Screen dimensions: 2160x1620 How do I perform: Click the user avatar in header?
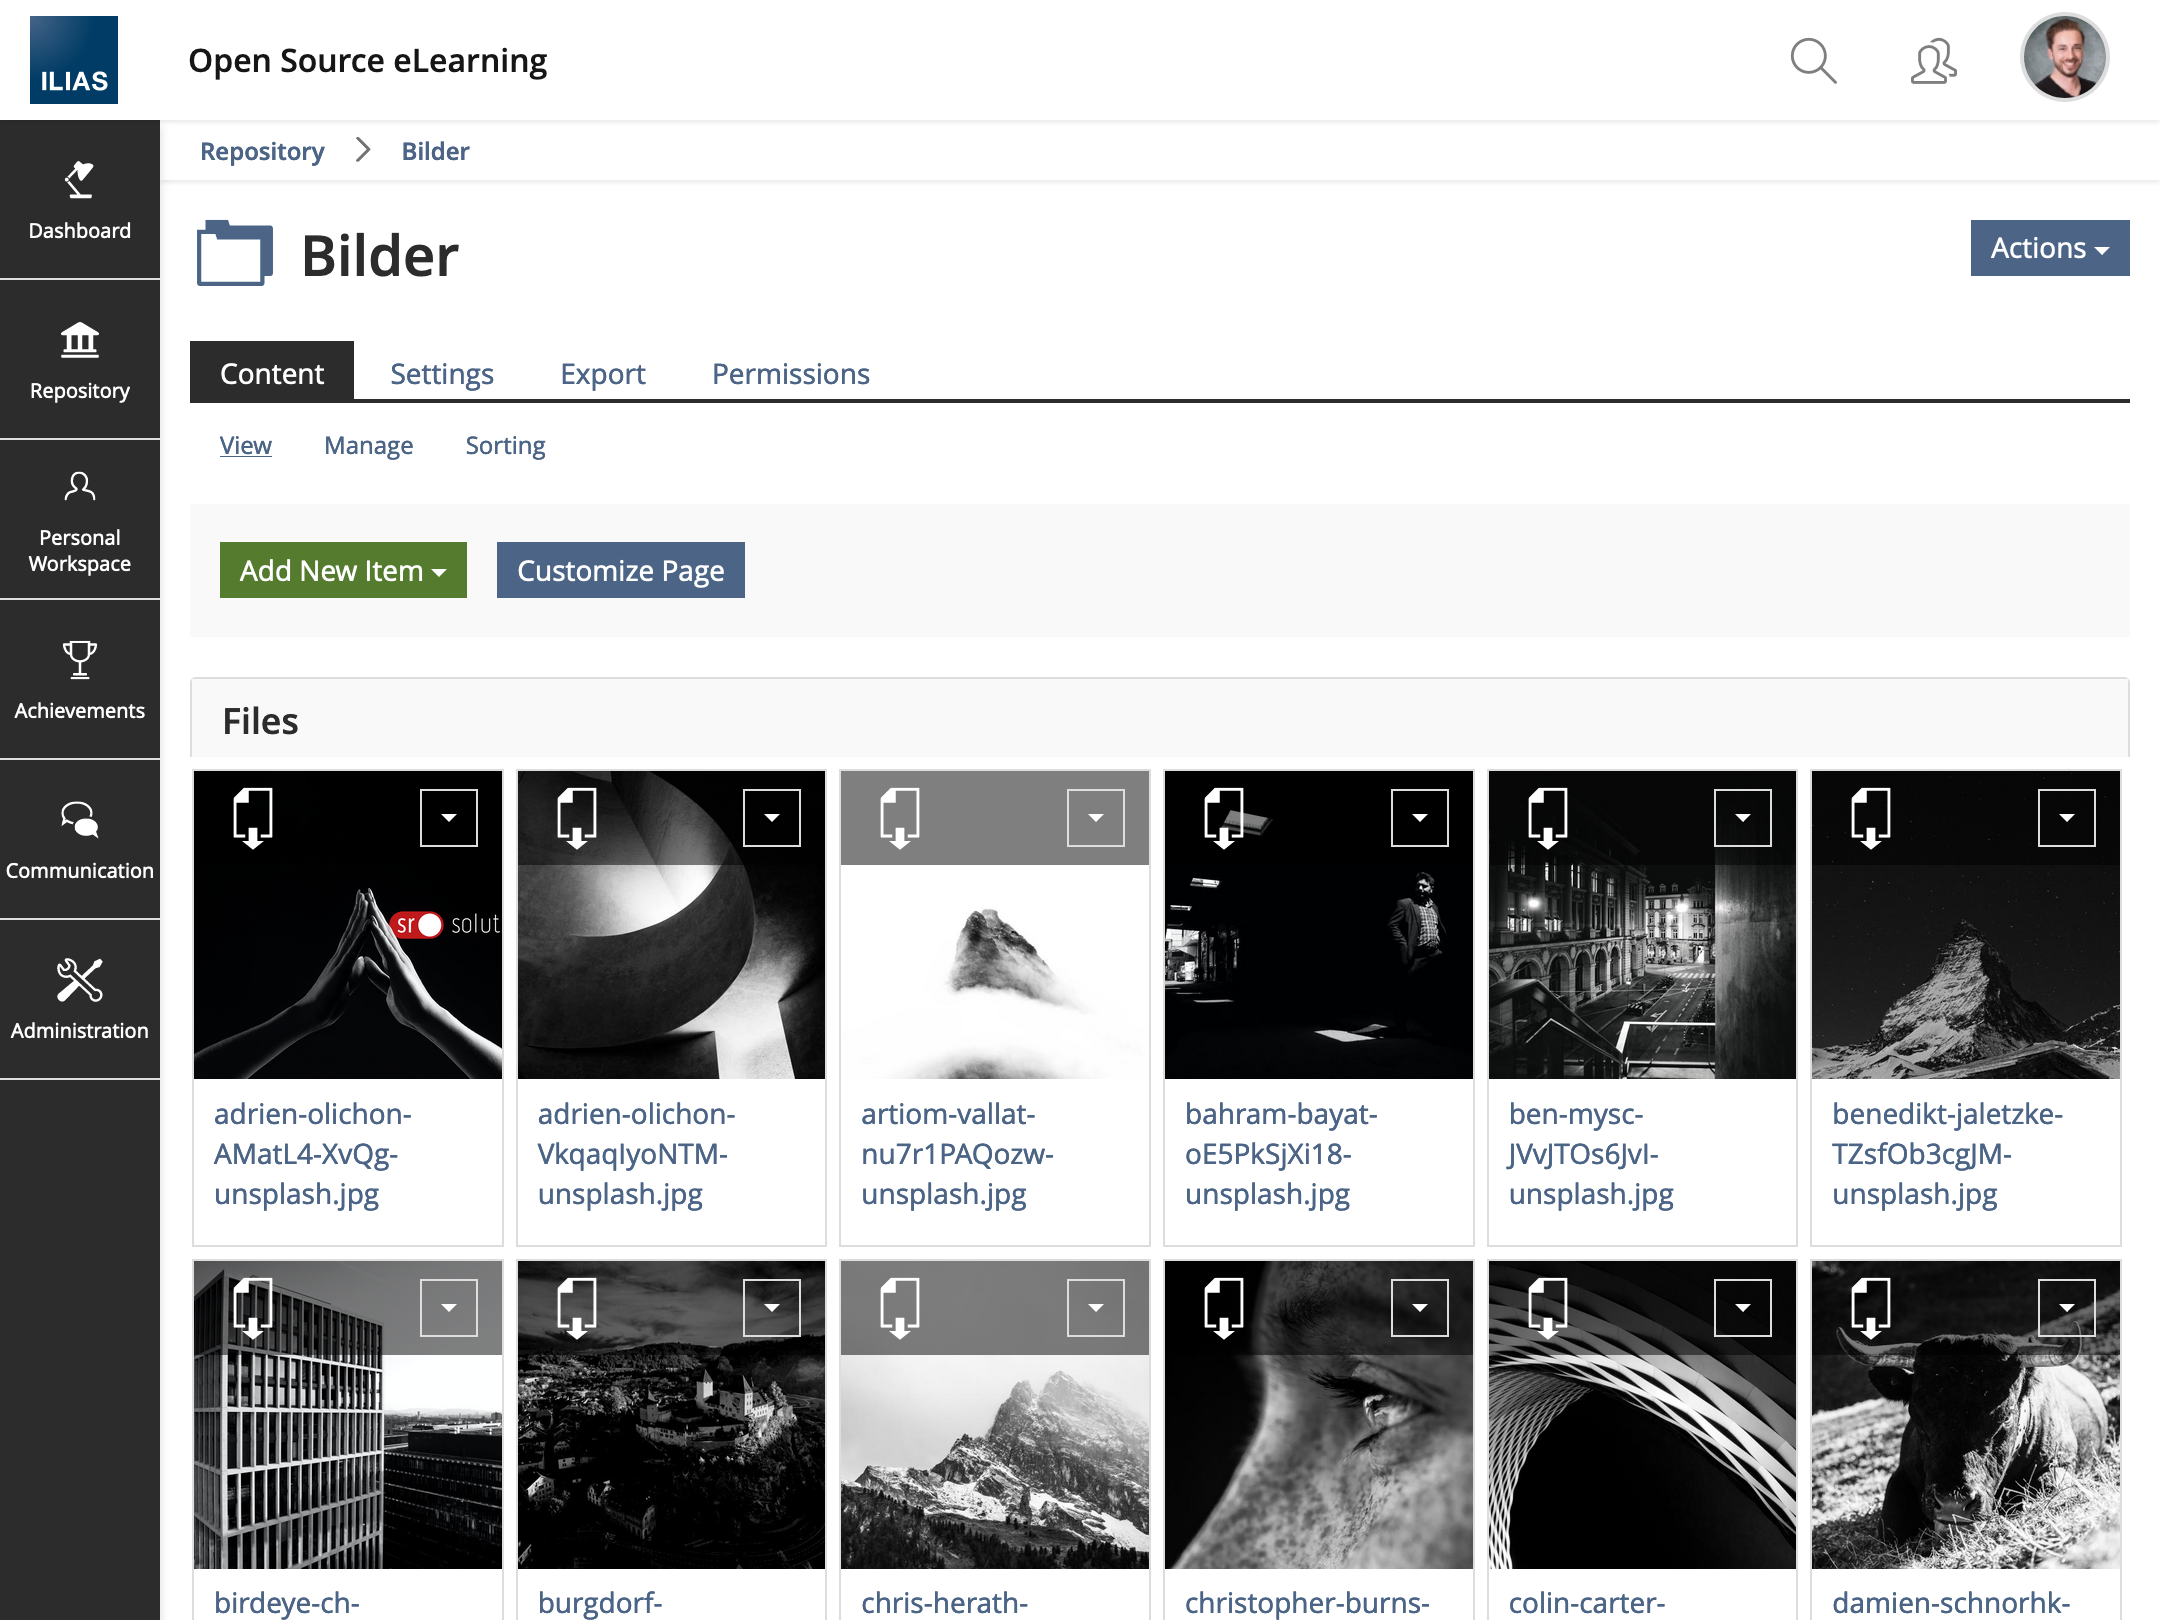tap(2064, 58)
